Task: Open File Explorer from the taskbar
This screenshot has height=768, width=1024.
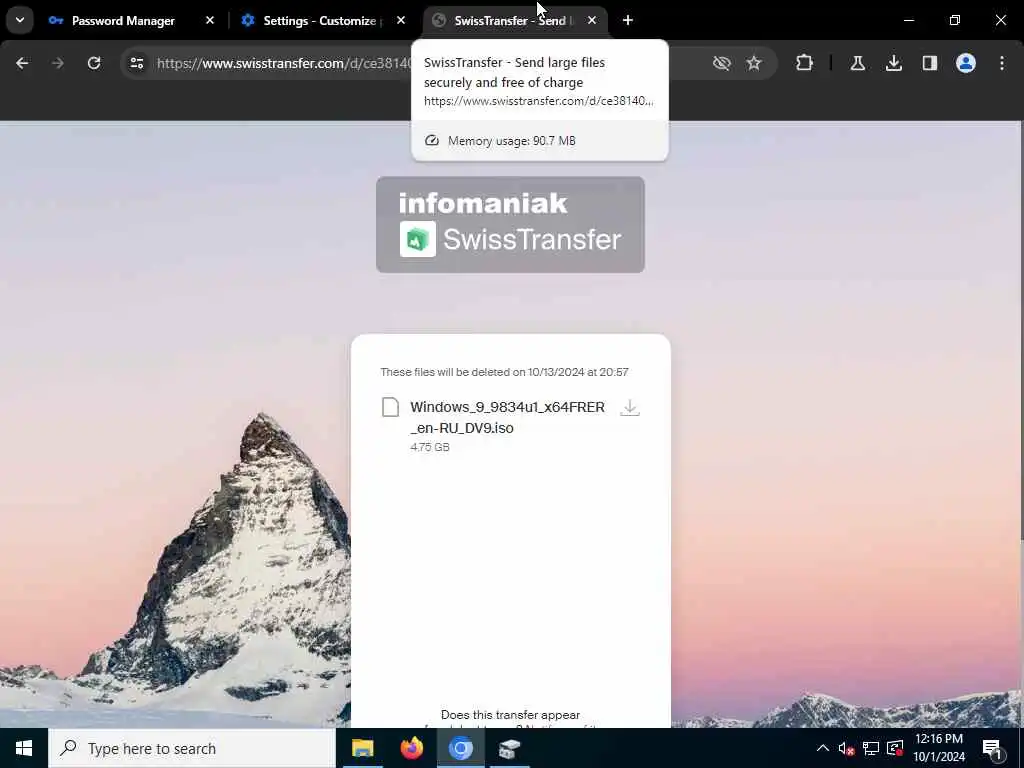Action: tap(362, 748)
